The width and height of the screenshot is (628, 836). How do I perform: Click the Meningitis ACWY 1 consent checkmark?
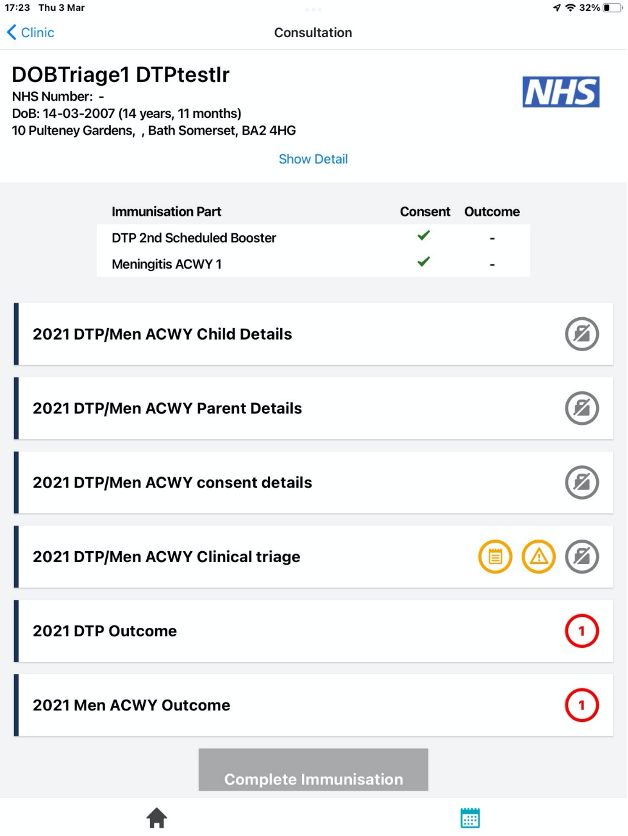(x=424, y=261)
